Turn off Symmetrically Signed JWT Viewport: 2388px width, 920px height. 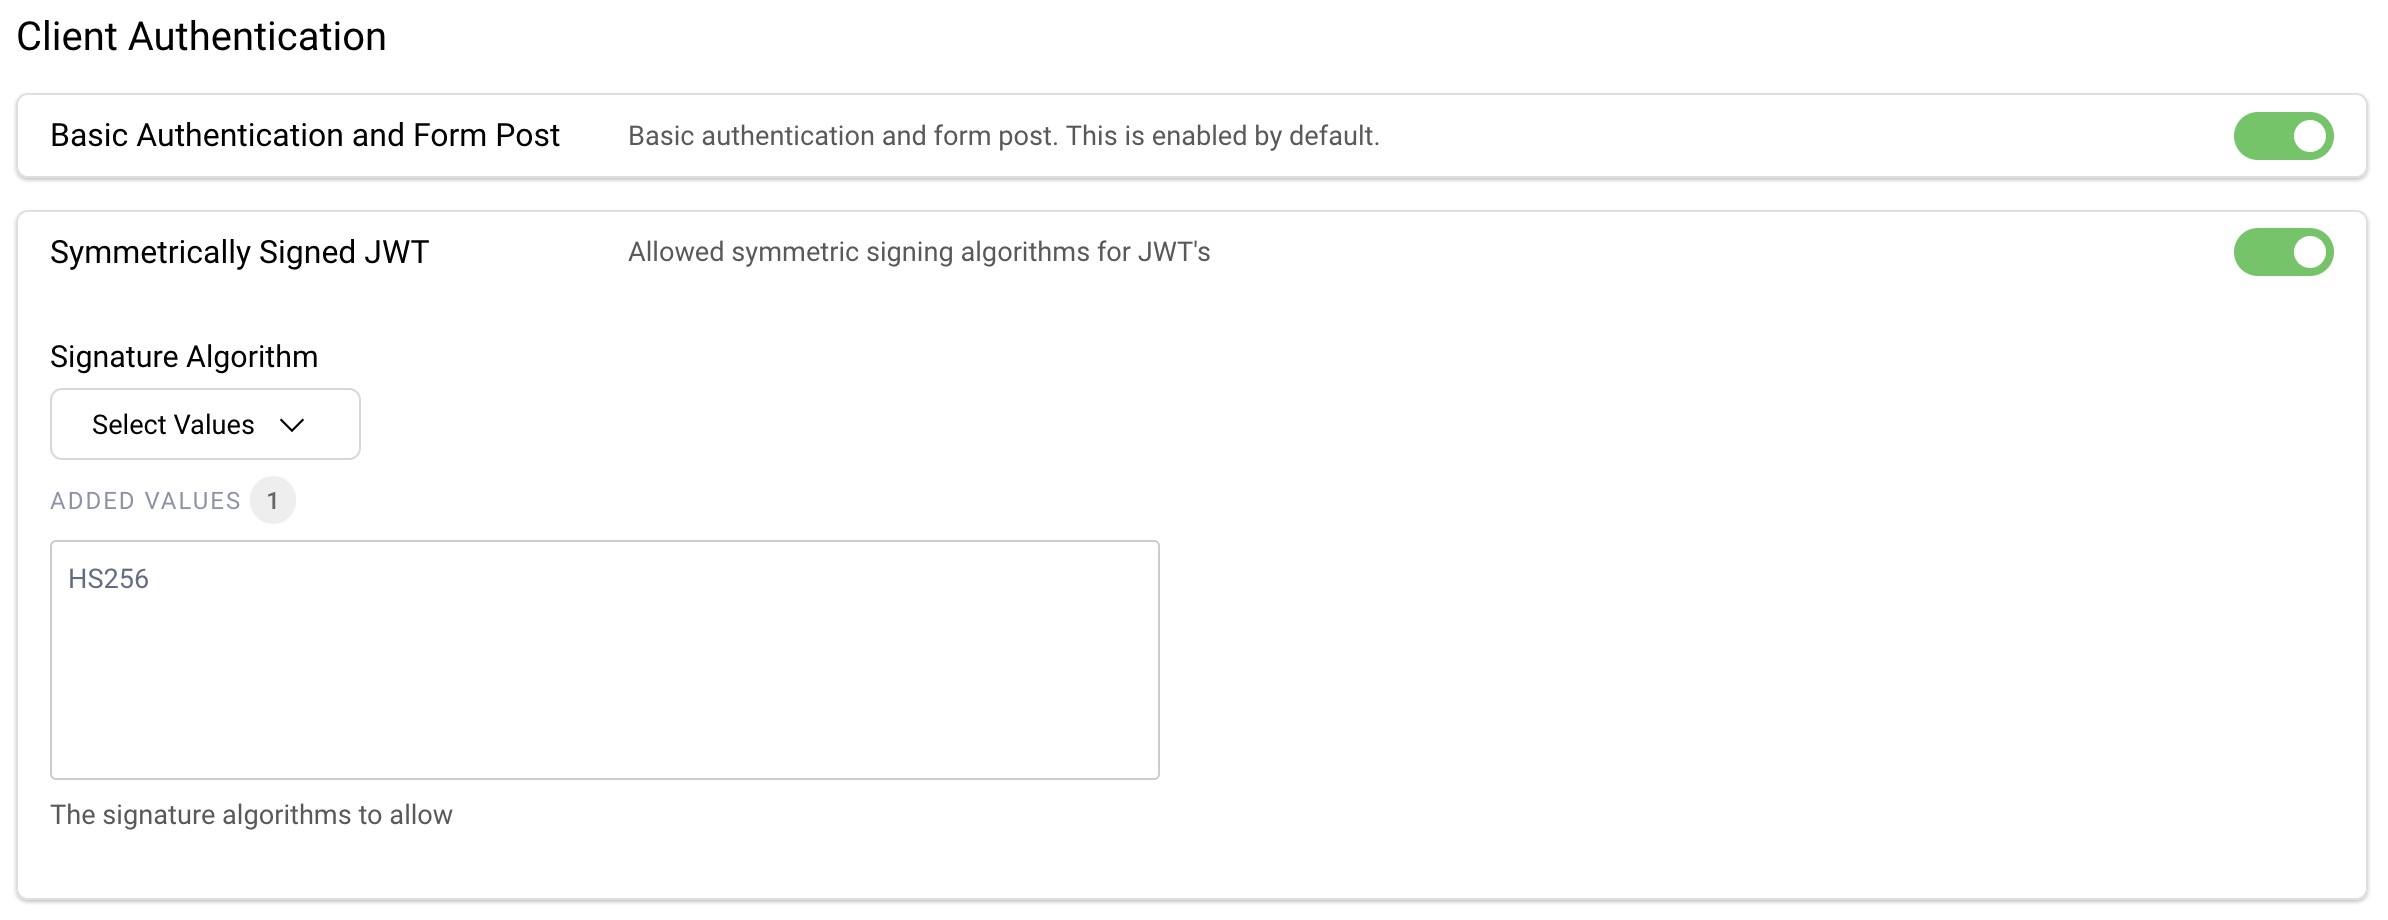point(2284,251)
